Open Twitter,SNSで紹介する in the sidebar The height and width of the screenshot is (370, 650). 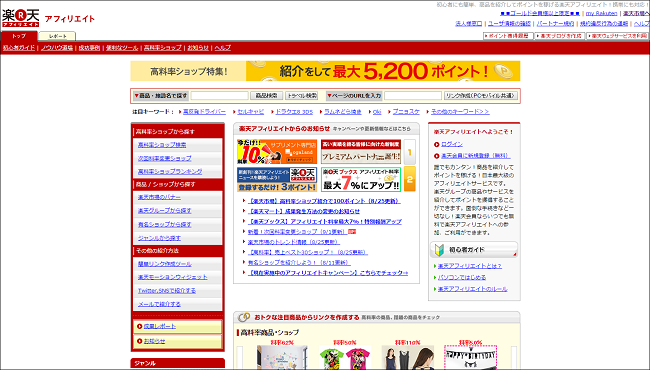167,291
